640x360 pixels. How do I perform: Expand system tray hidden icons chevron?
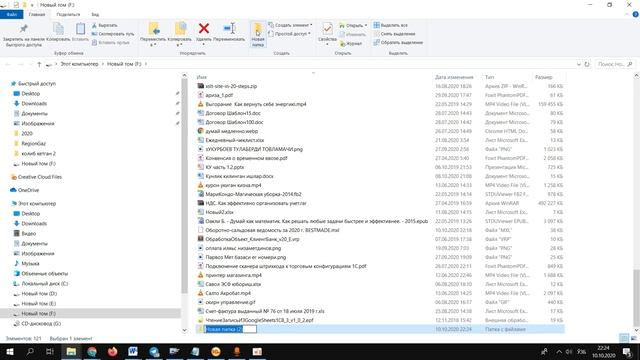point(559,352)
